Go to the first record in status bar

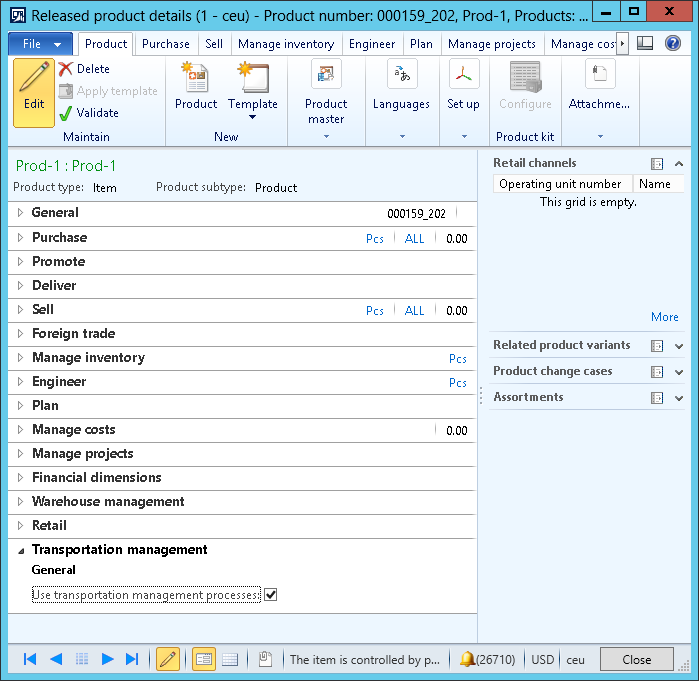(30, 659)
